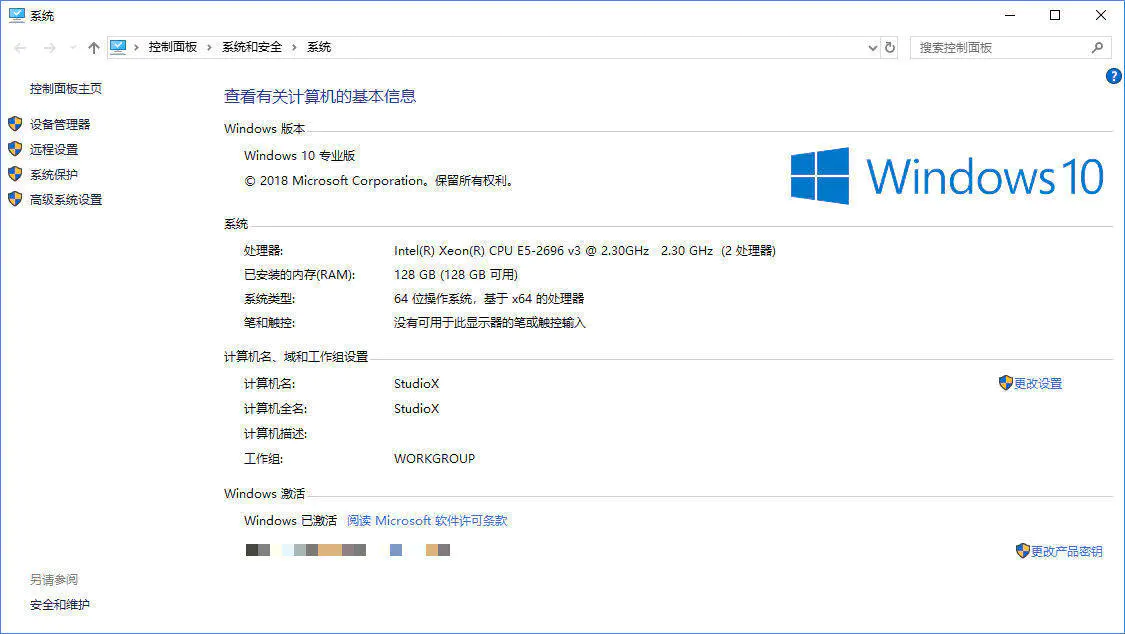This screenshot has width=1125, height=634.
Task: Click the forward navigation arrow
Action: click(48, 47)
